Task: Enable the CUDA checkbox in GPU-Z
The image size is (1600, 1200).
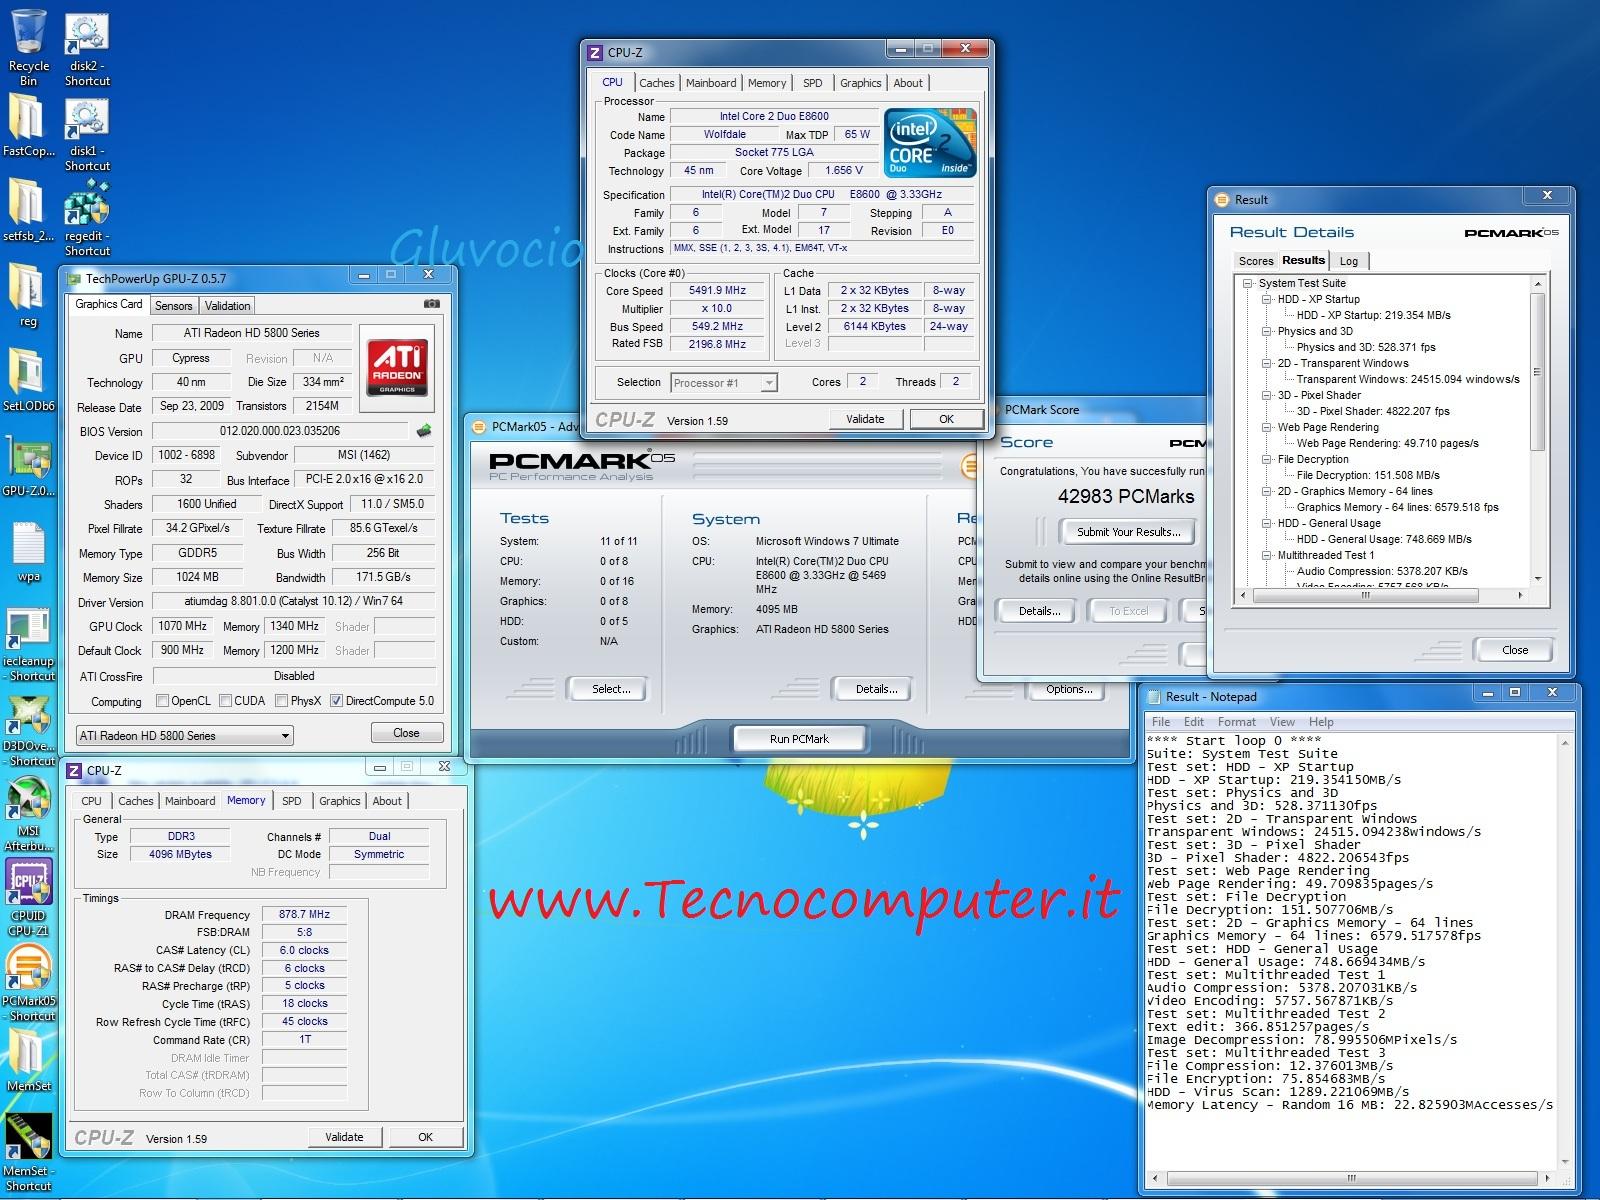Action: [x=225, y=701]
